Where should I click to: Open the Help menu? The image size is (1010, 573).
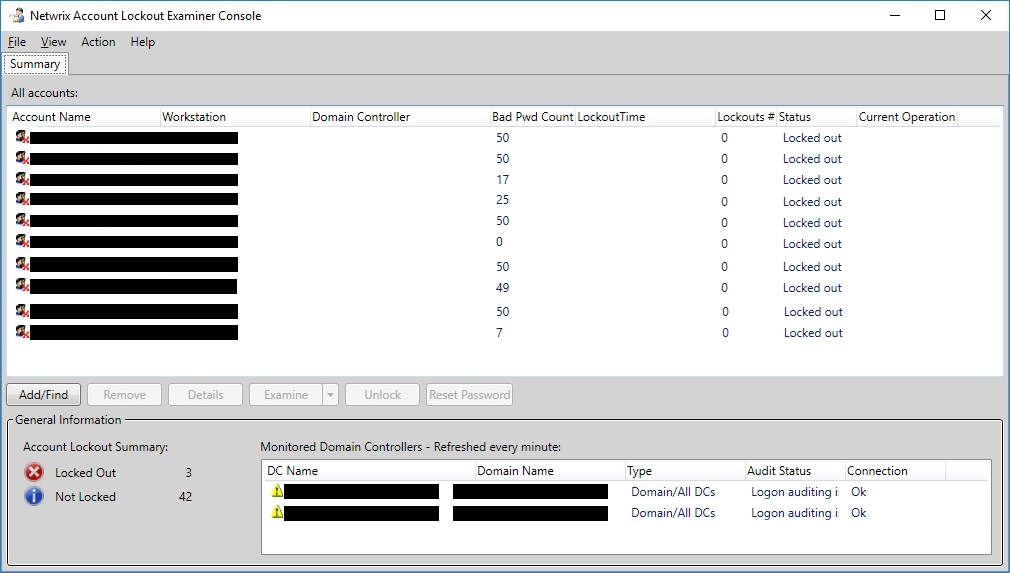click(x=142, y=42)
